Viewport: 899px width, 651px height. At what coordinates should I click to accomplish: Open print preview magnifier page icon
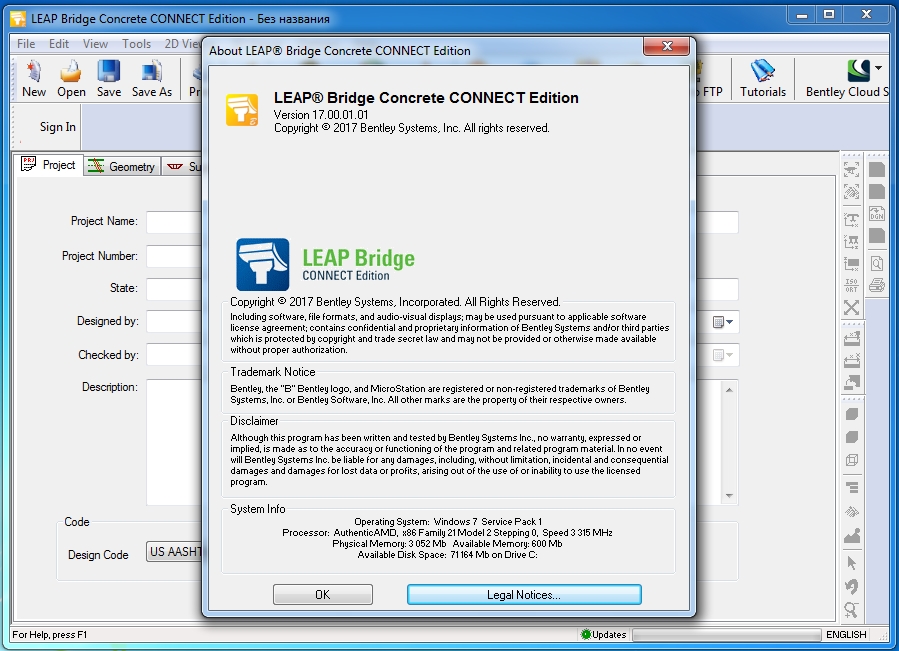(877, 263)
